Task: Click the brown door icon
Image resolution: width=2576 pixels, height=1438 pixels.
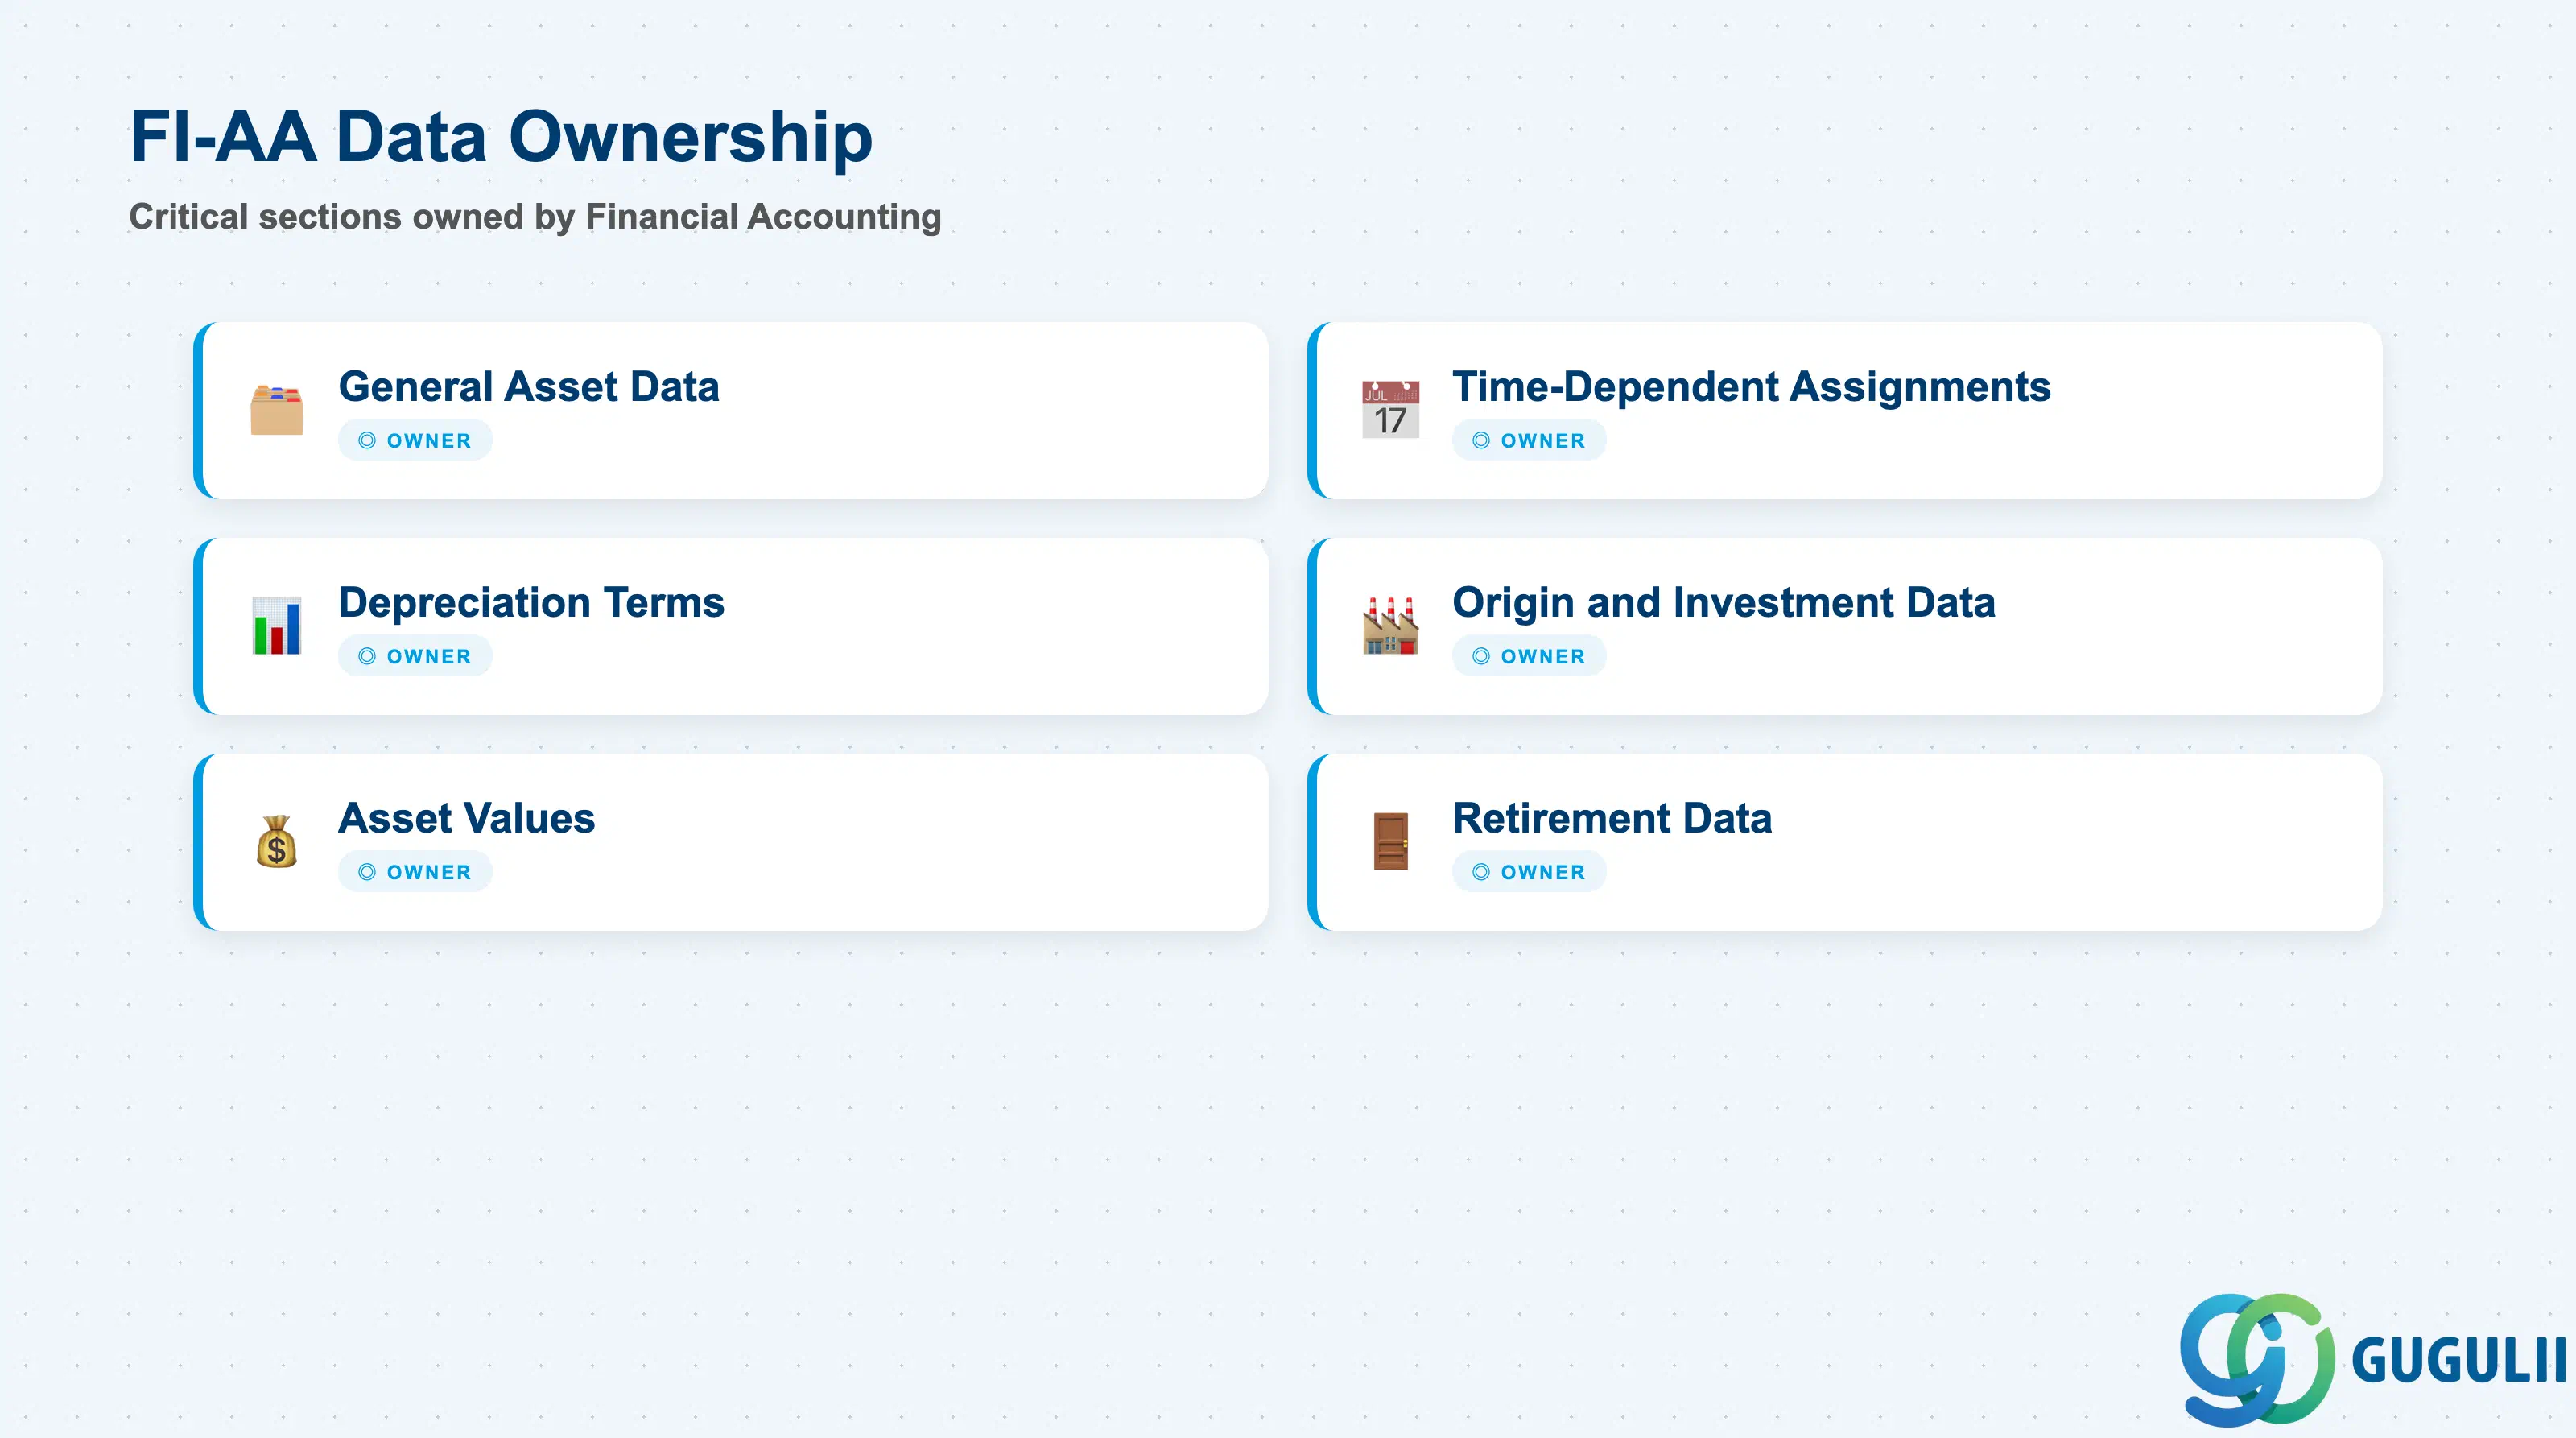Action: (1390, 842)
